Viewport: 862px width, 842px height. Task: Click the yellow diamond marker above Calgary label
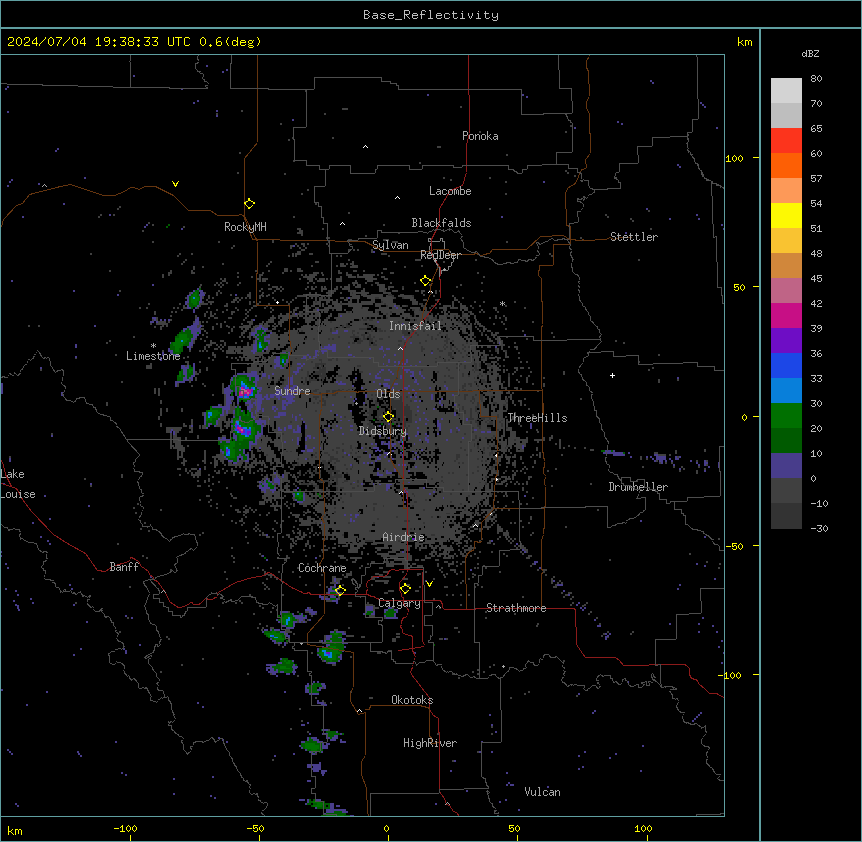click(405, 589)
